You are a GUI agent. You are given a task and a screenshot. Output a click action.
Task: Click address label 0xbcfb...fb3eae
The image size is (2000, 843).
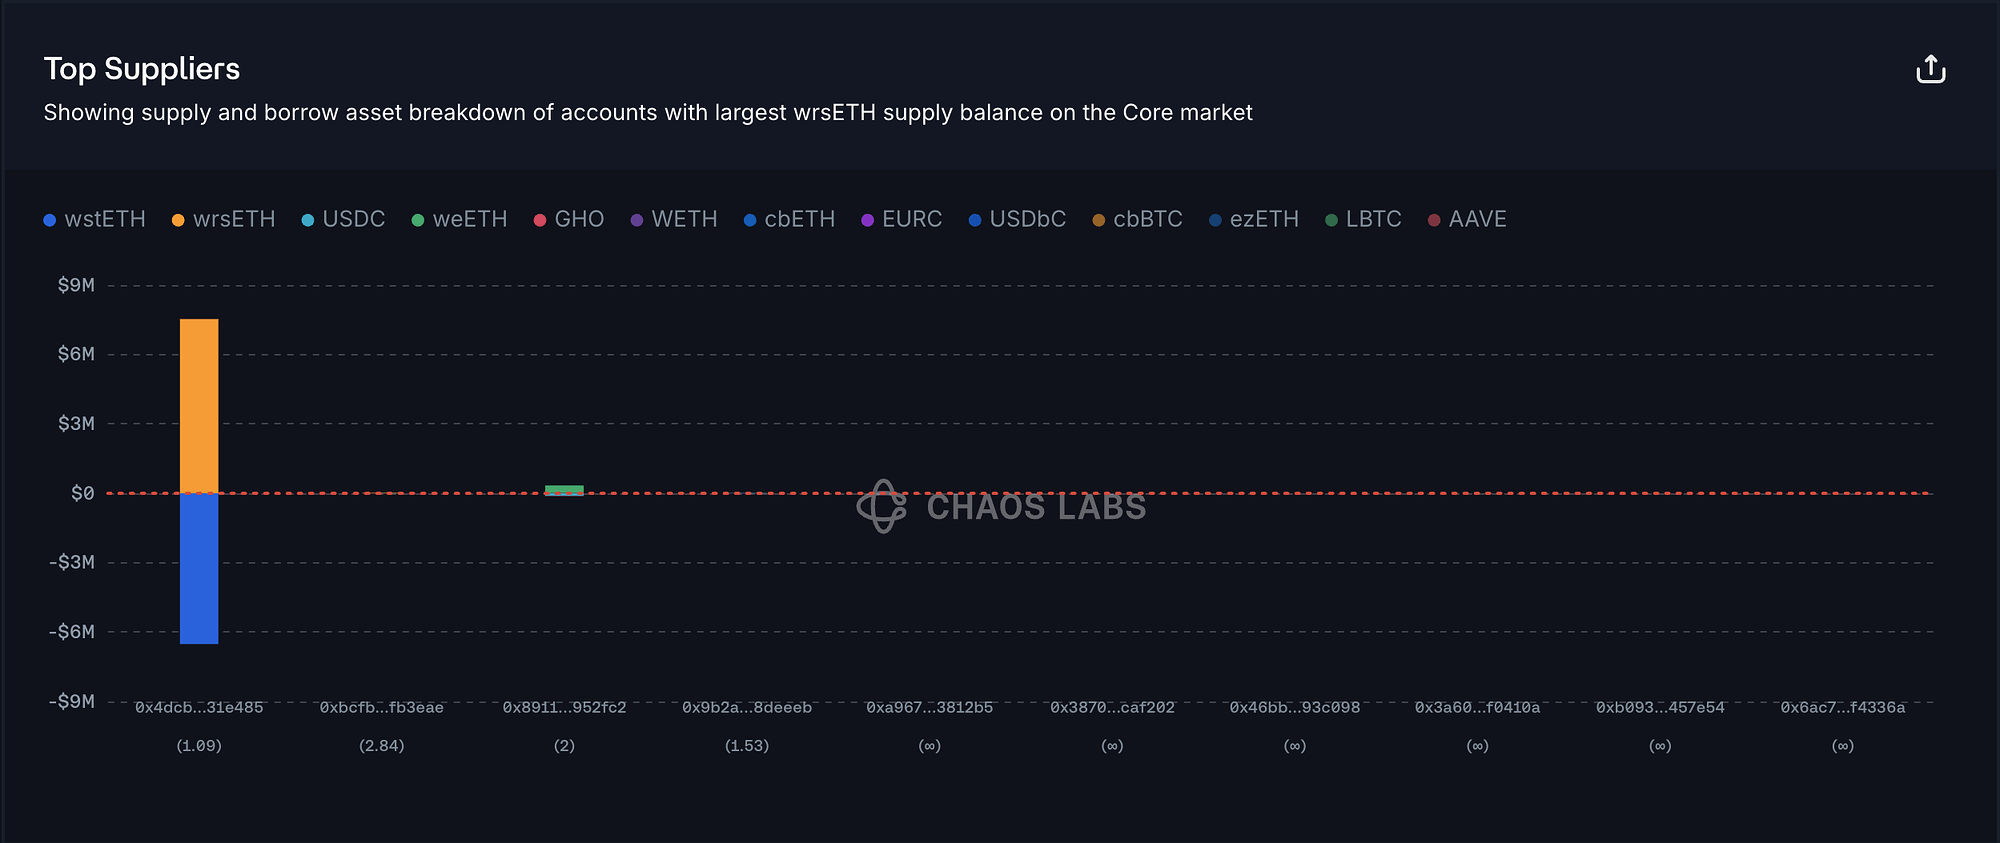click(x=381, y=708)
